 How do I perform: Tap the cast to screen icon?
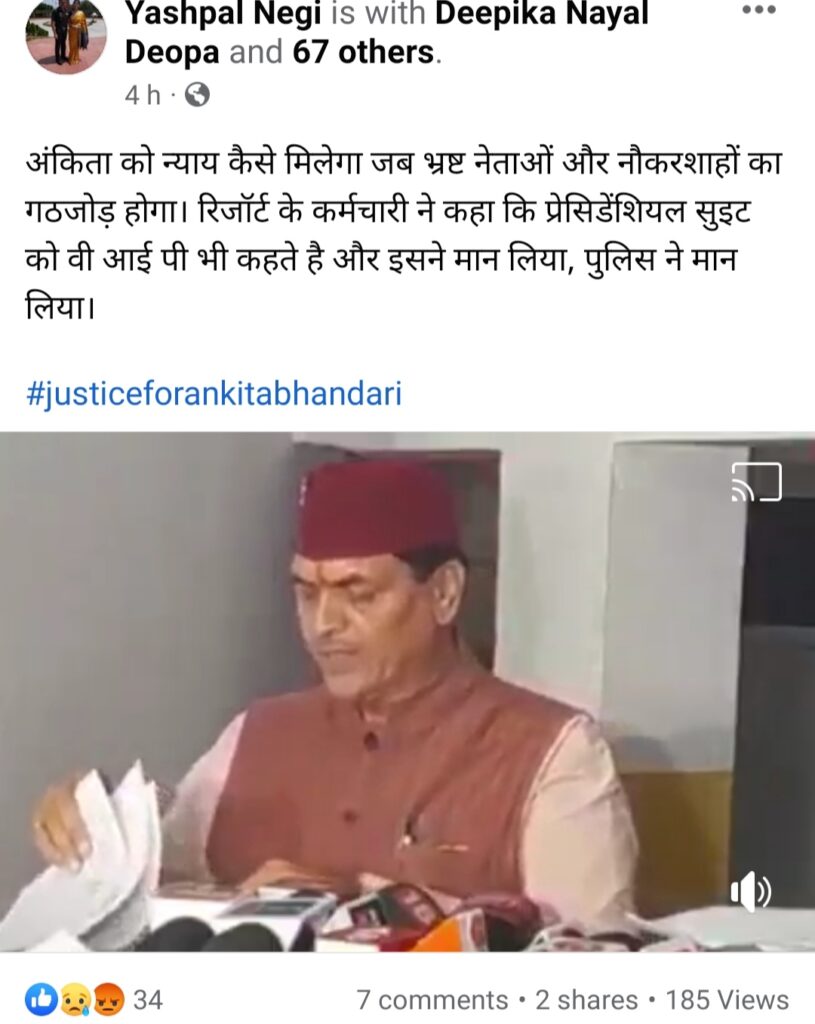click(756, 482)
